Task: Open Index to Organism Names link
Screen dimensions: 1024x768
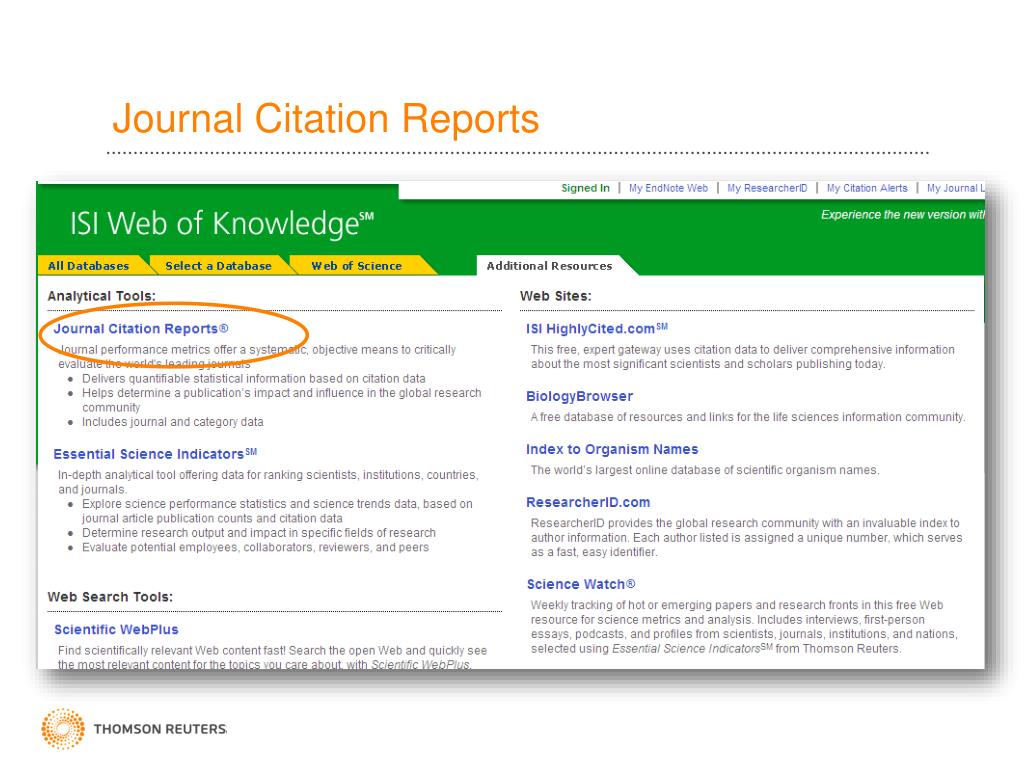Action: 612,449
